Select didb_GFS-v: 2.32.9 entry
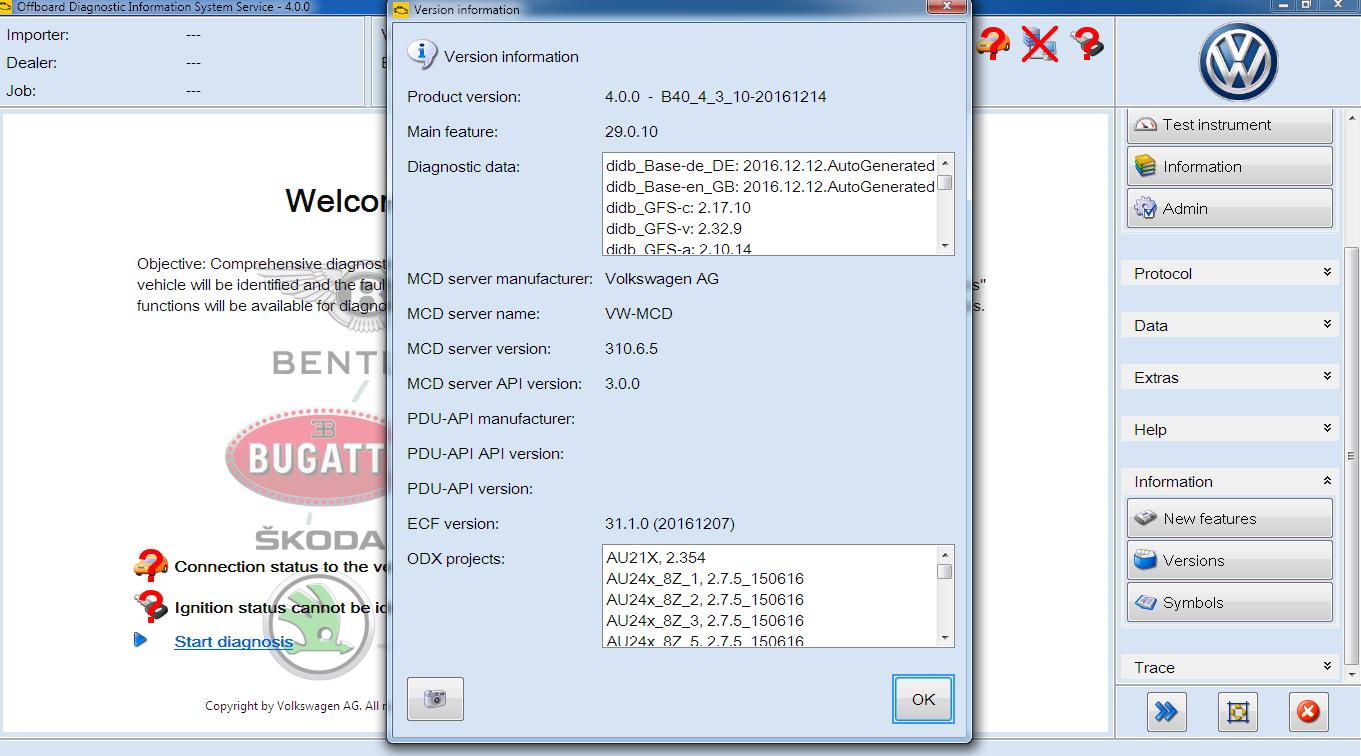The image size is (1361, 756). tap(674, 229)
